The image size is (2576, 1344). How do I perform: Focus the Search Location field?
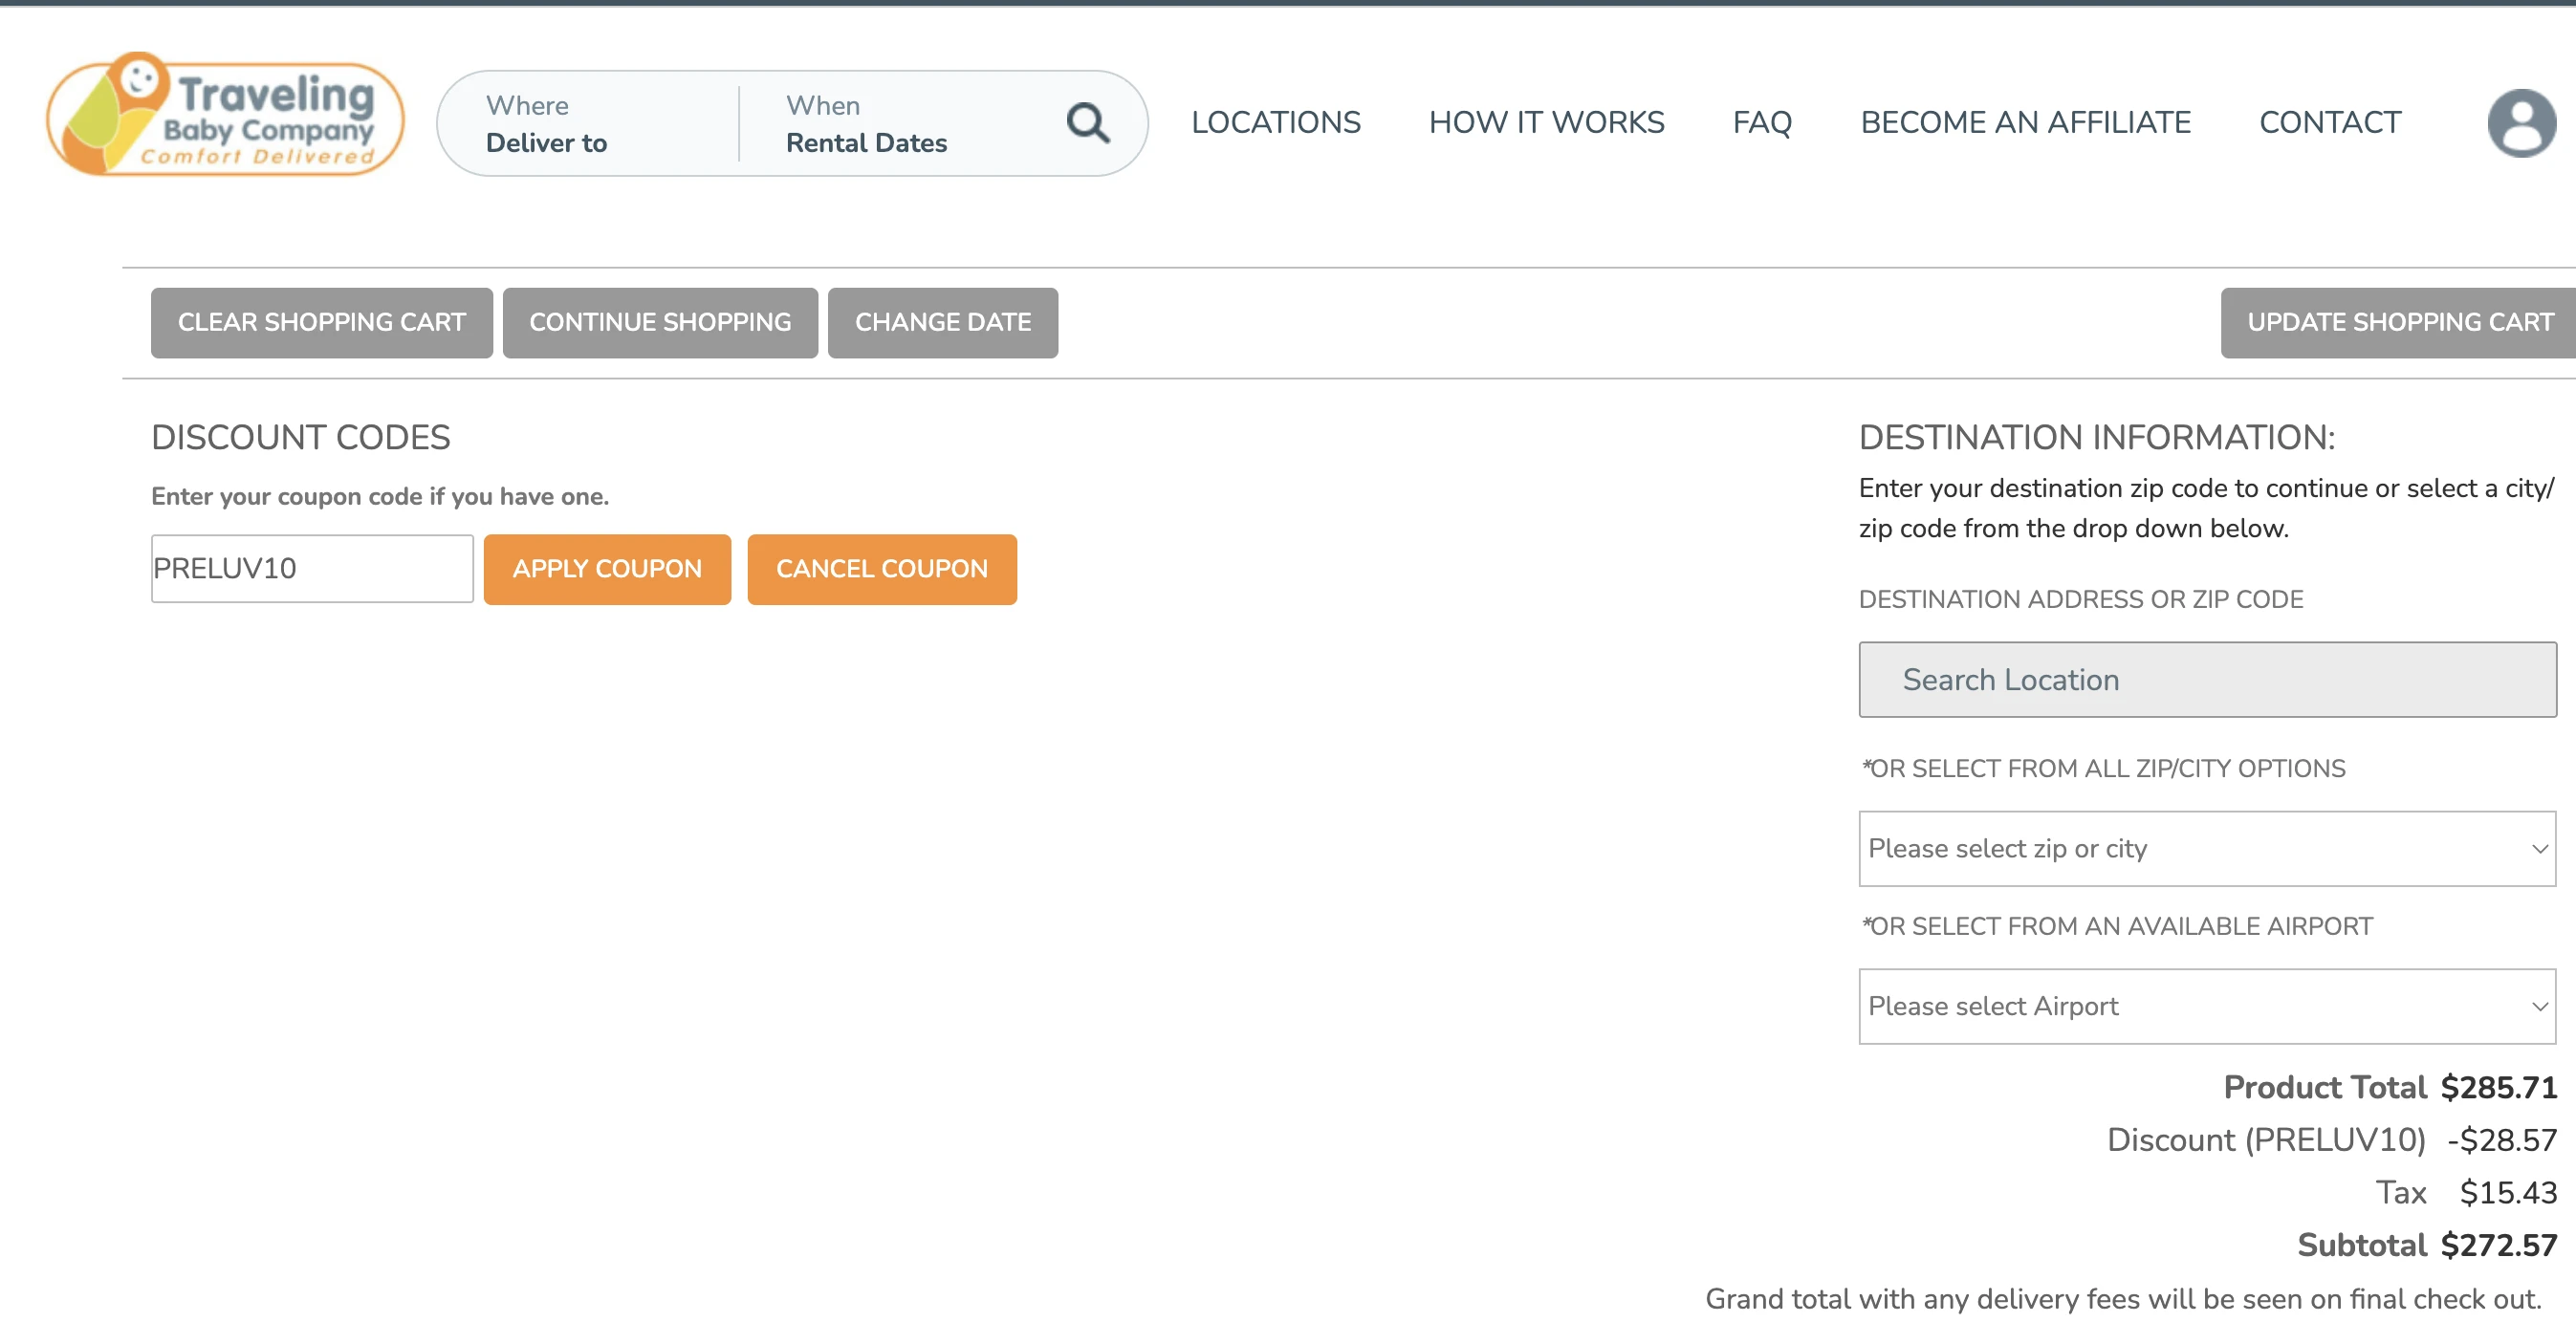tap(2207, 679)
